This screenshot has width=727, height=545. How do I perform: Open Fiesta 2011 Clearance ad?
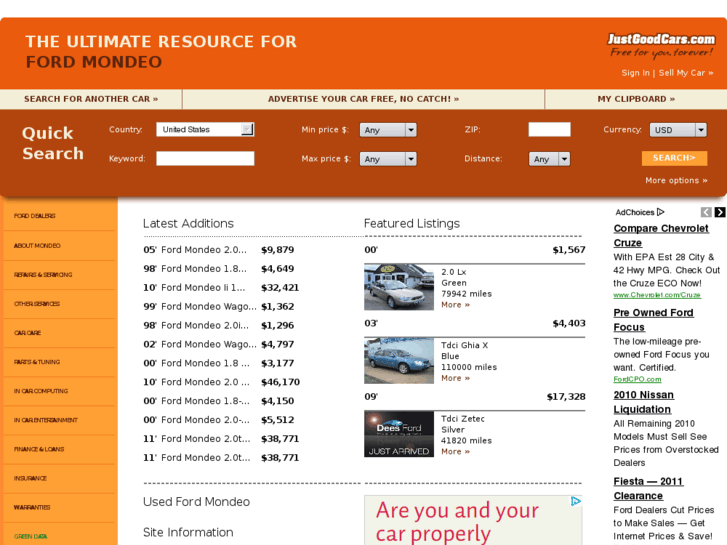pos(648,488)
